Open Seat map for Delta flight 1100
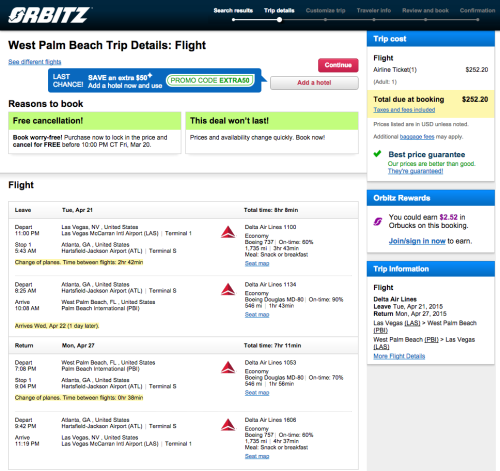The height and width of the screenshot is (471, 500). point(257,263)
